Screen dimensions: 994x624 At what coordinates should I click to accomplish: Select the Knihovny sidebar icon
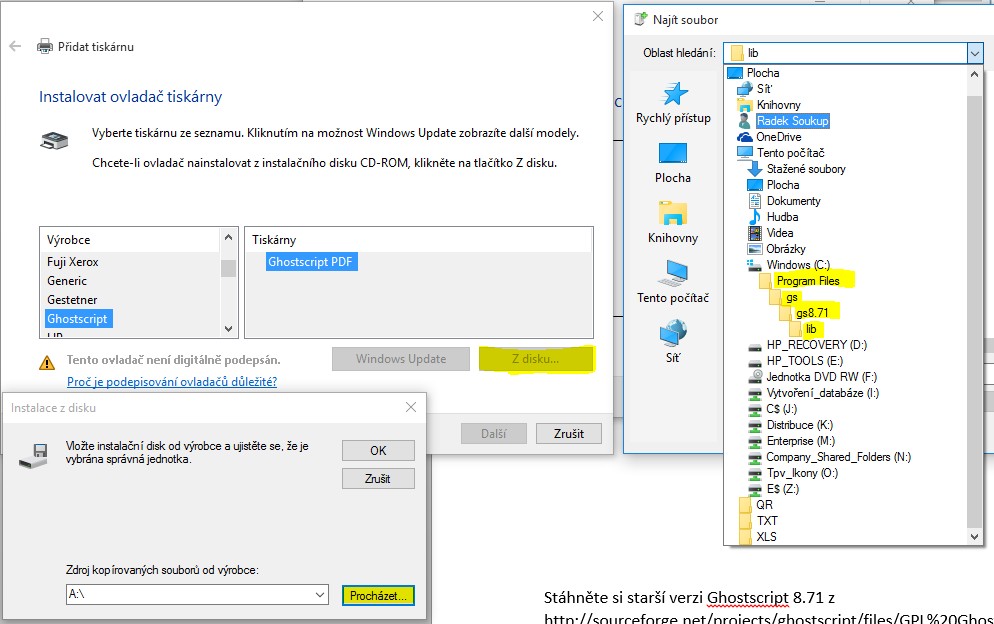(672, 214)
